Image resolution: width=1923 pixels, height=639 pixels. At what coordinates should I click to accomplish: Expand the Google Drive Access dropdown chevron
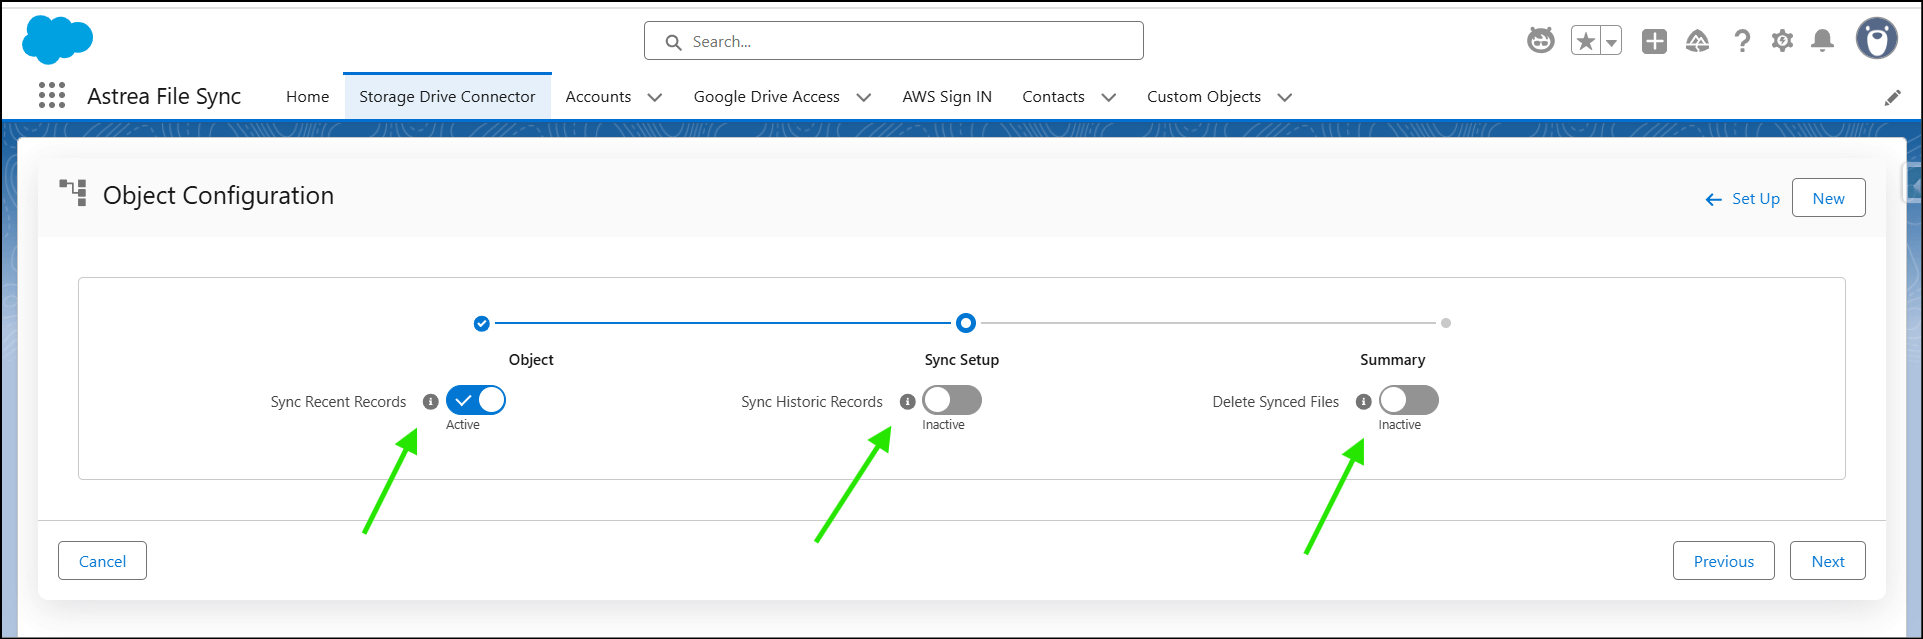click(864, 97)
